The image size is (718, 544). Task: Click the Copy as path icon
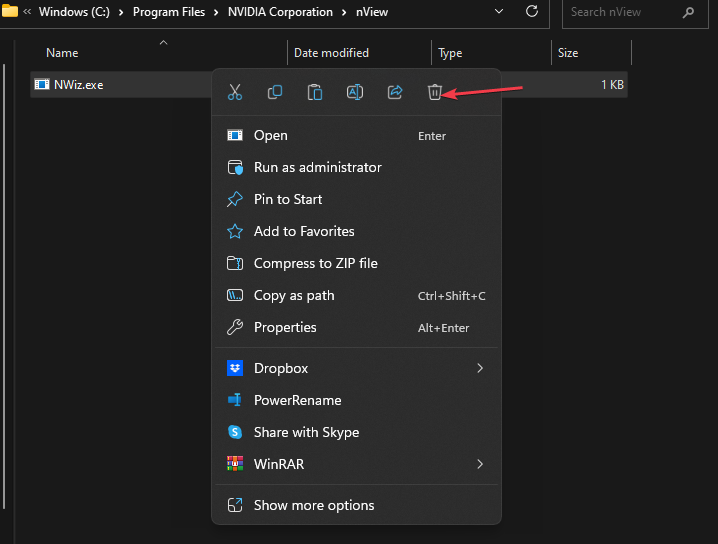point(235,295)
